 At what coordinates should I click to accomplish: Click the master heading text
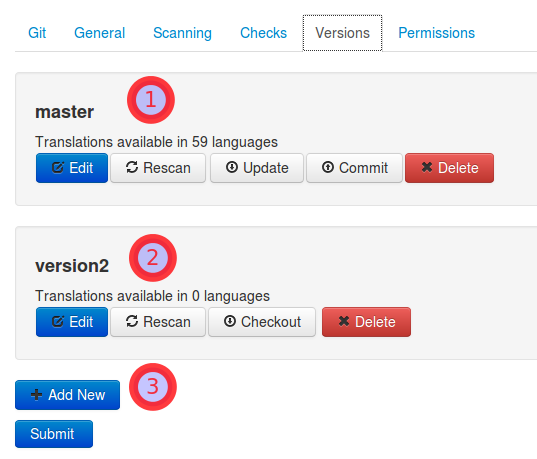coord(64,112)
